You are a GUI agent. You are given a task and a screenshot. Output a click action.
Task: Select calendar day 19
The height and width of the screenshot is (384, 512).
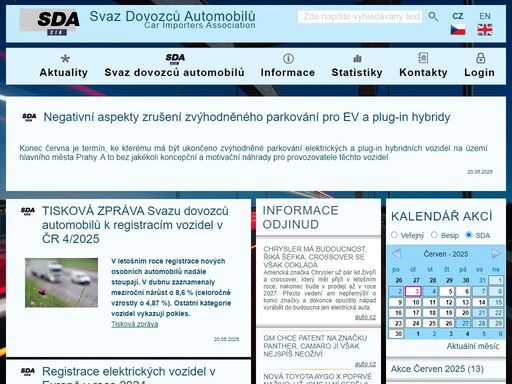(x=447, y=313)
